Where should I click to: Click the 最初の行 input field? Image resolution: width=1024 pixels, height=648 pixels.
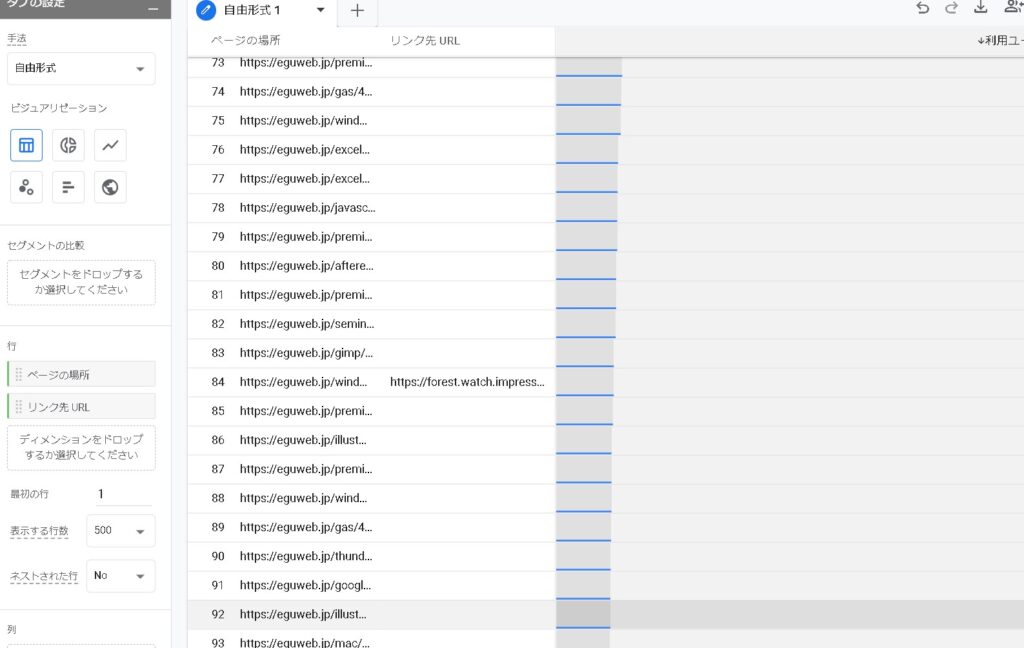click(123, 494)
